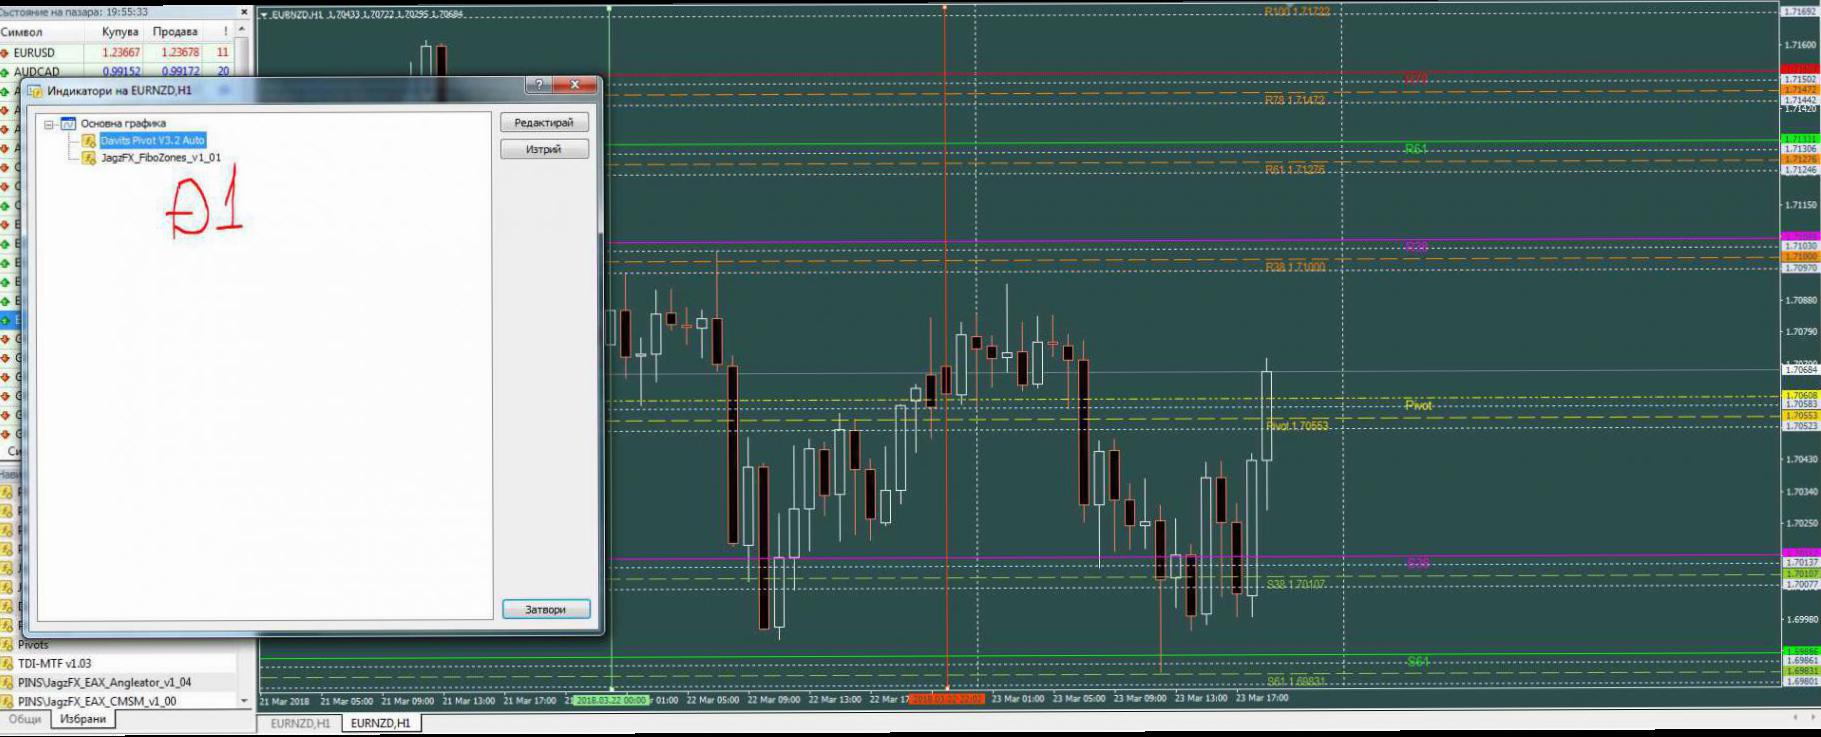Switch to the first EURNZD,H1 chart tab
1821x737 pixels.
coord(299,723)
